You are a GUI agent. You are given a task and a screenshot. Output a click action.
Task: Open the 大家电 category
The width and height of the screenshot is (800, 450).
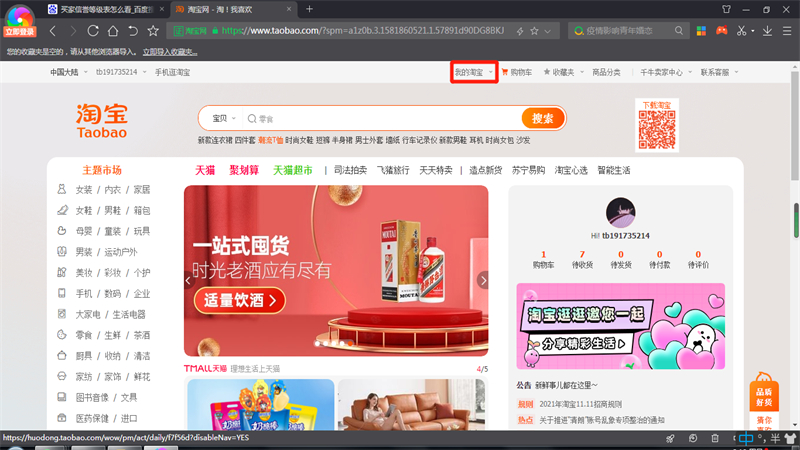(88, 315)
